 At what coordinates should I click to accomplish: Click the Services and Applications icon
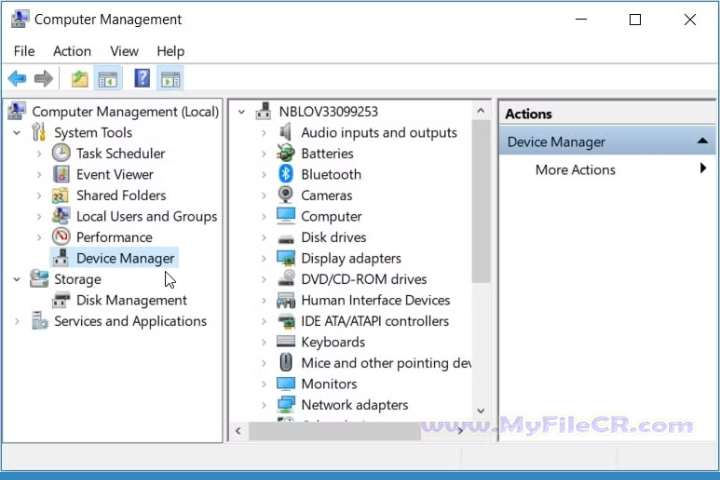[x=39, y=321]
